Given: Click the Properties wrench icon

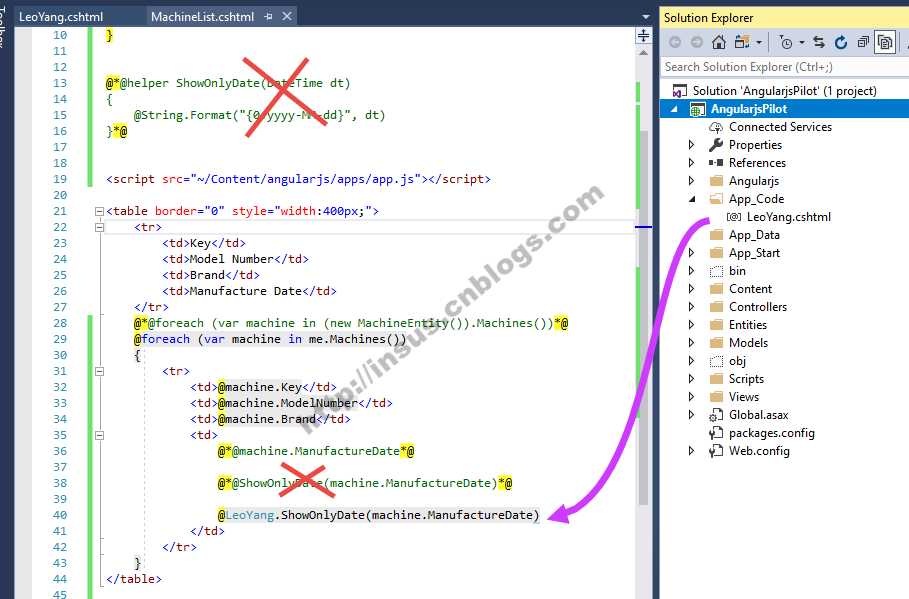Looking at the screenshot, I should pyautogui.click(x=716, y=144).
